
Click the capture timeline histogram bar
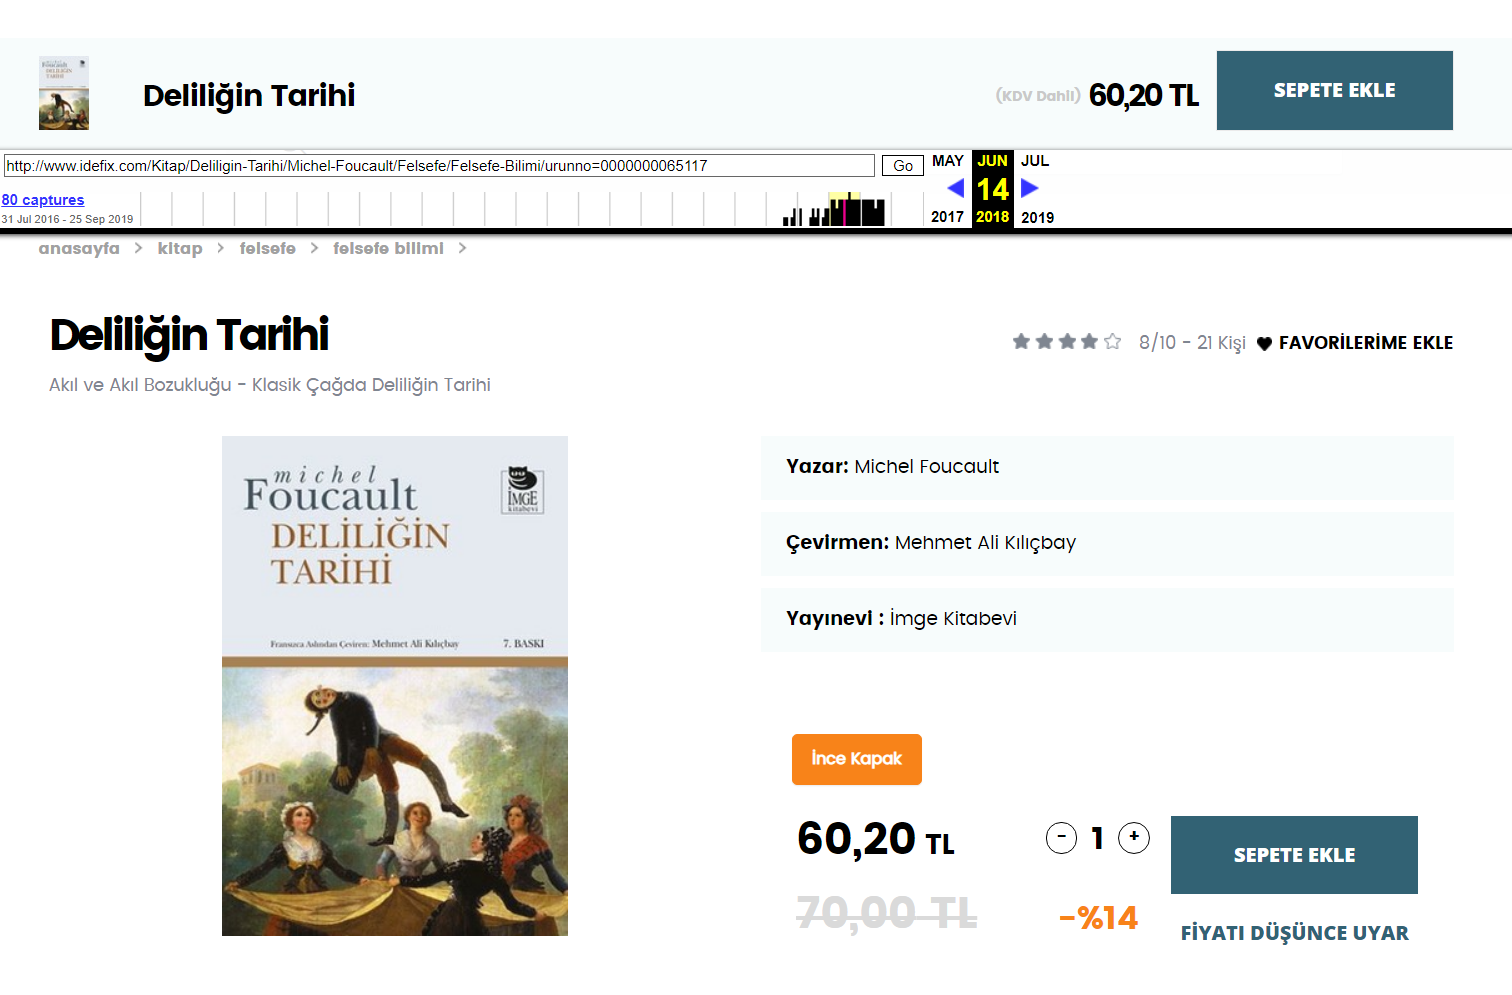834,208
